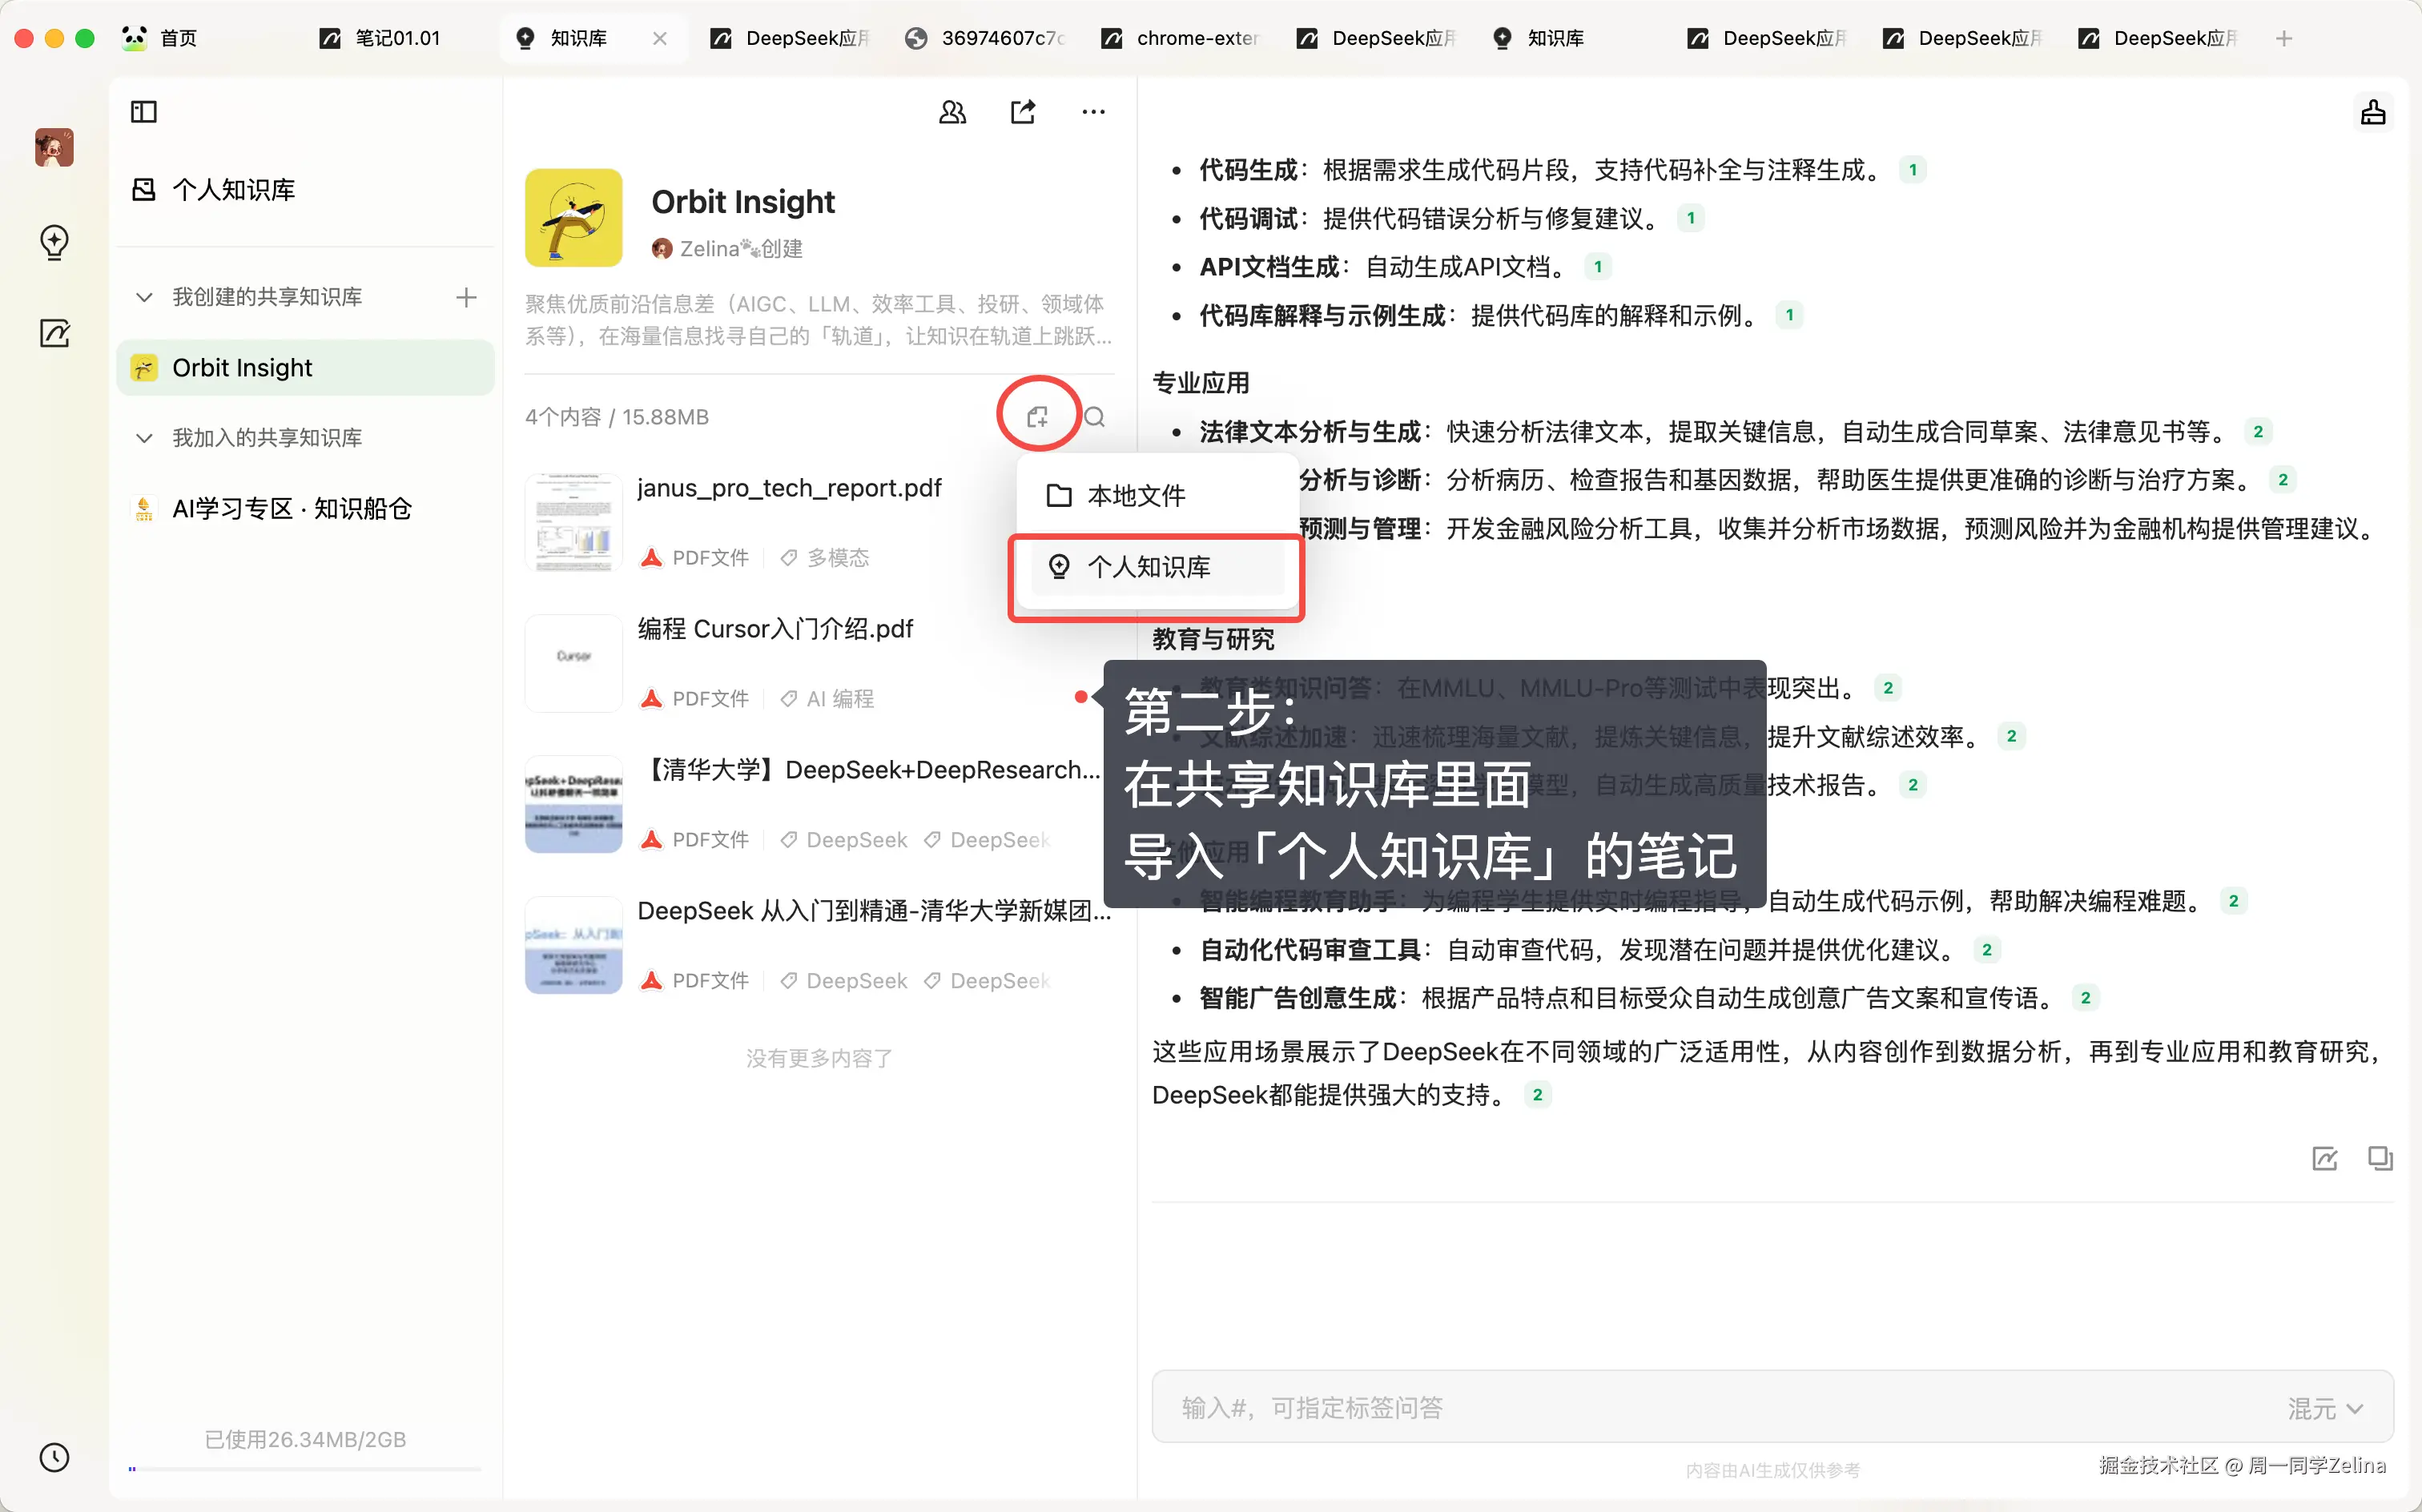Collapse the 我创建的共享知识库 section
The width and height of the screenshot is (2422, 1512).
(x=143, y=297)
